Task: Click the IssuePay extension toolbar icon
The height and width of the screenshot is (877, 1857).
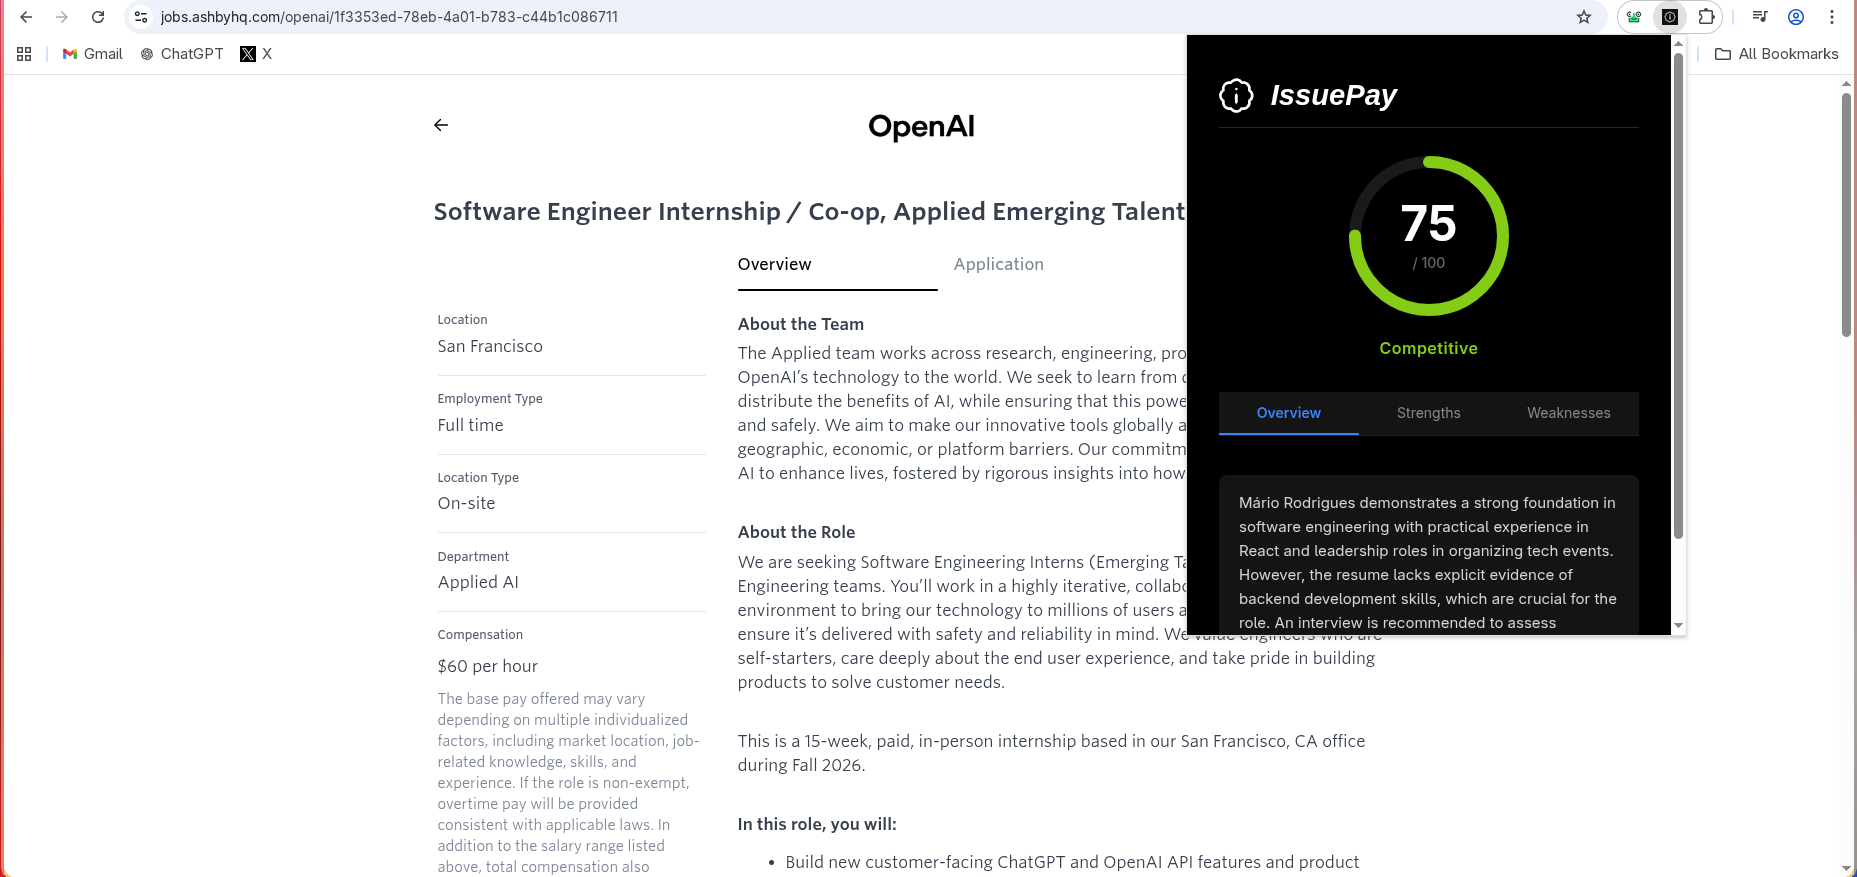Action: pyautogui.click(x=1670, y=17)
